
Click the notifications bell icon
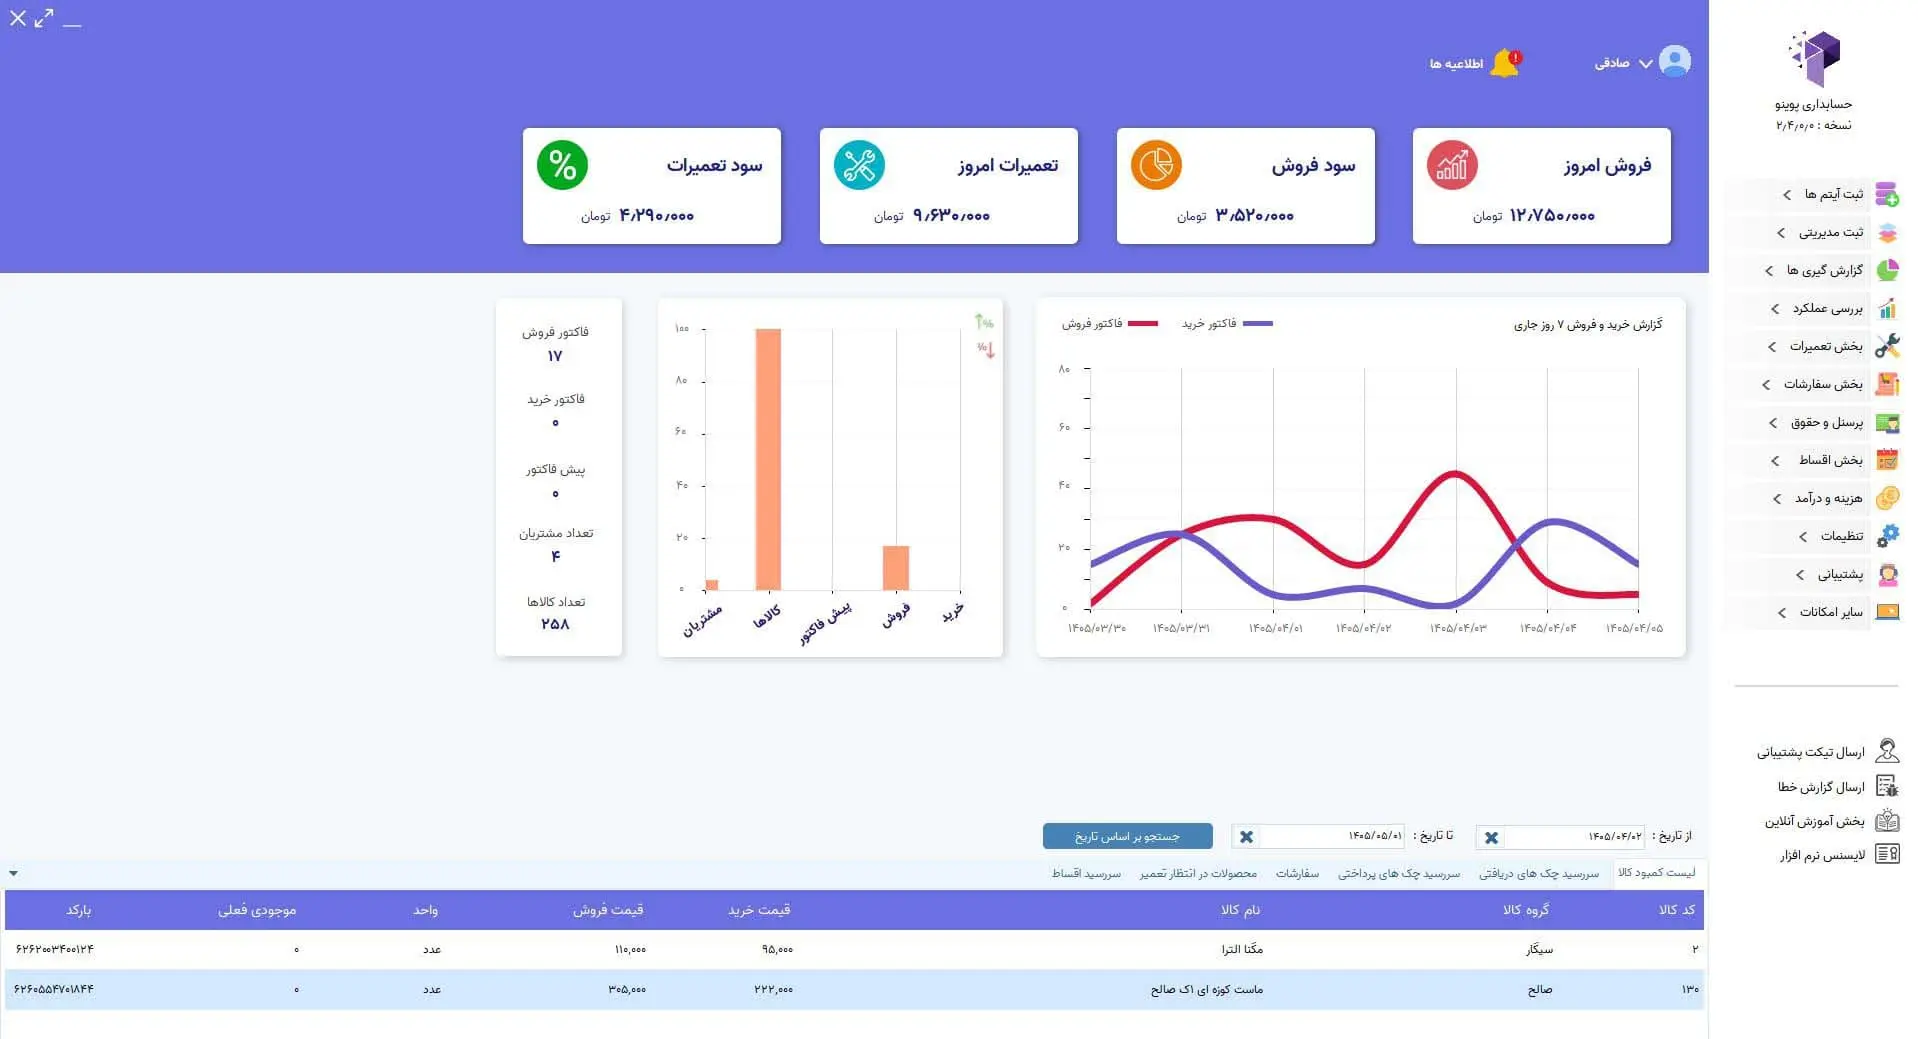click(1504, 63)
